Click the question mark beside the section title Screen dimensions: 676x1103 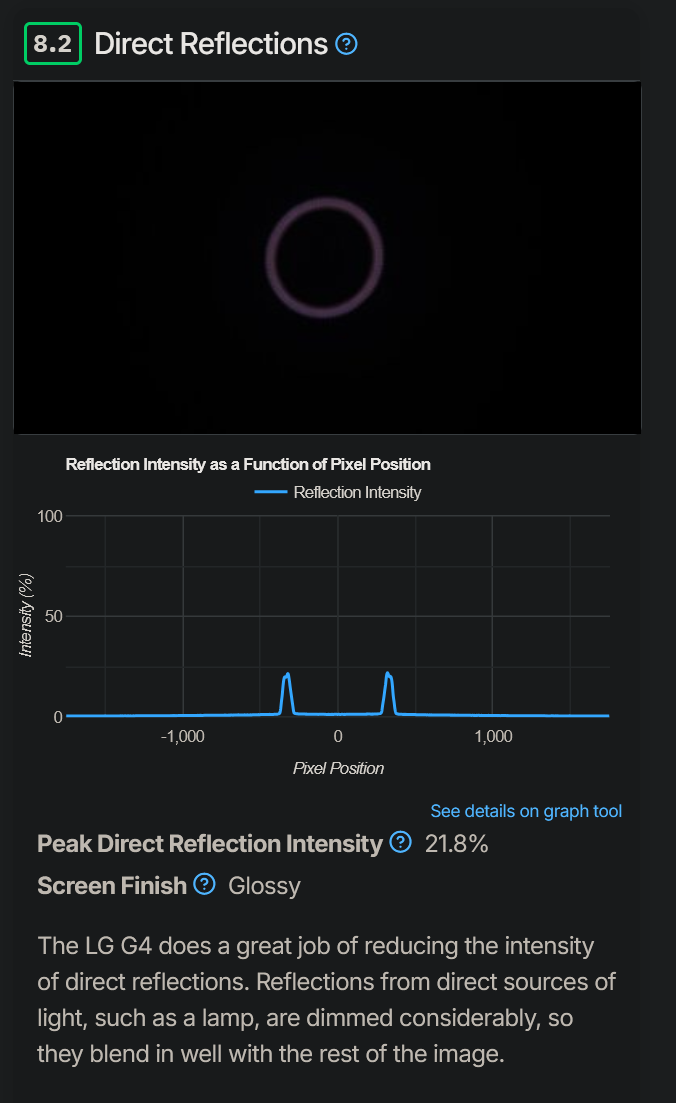(x=346, y=44)
